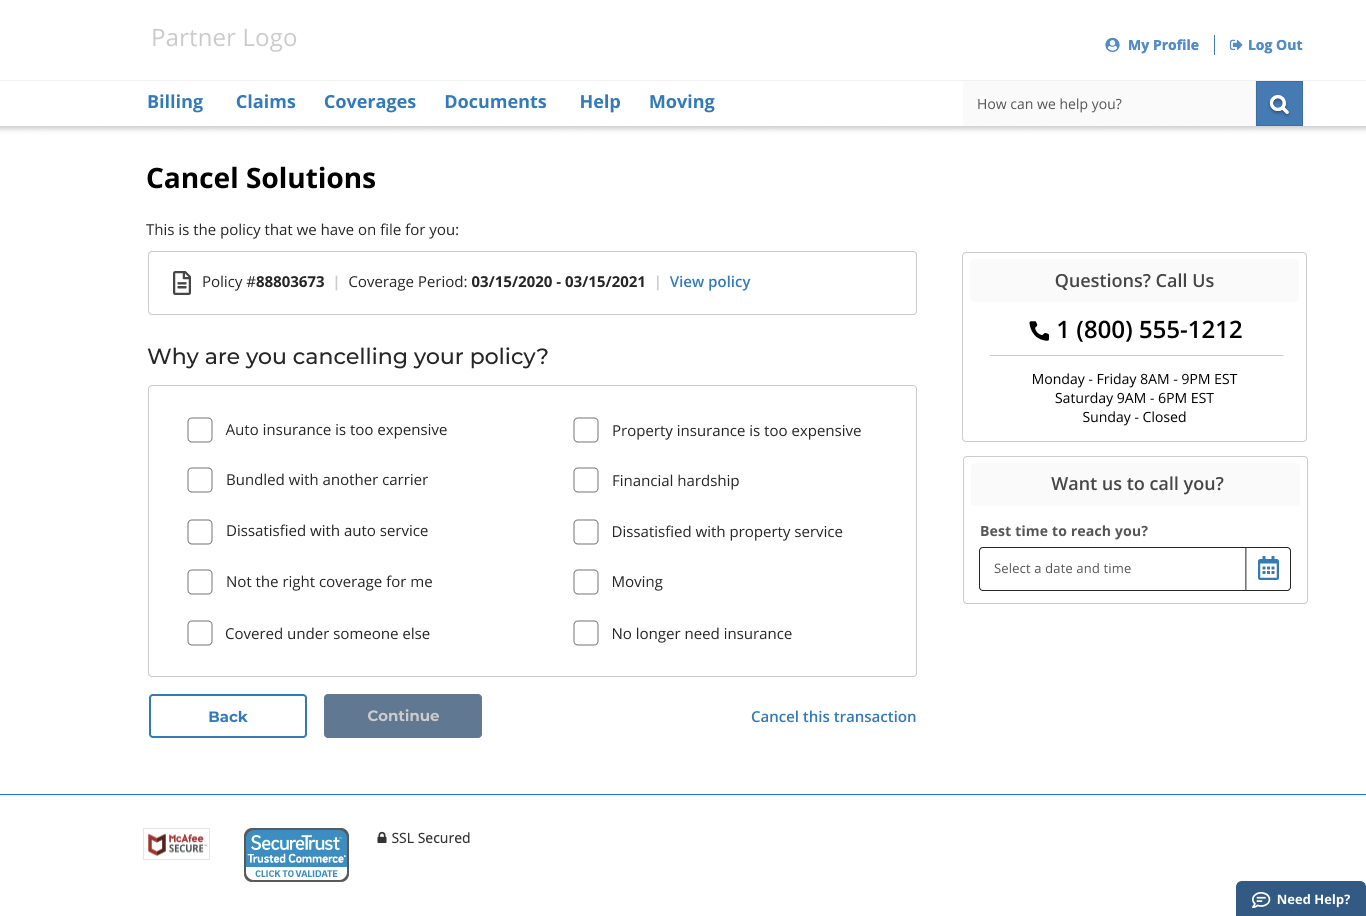Click the McAfee Secure badge
This screenshot has height=916, width=1366.
[177, 844]
